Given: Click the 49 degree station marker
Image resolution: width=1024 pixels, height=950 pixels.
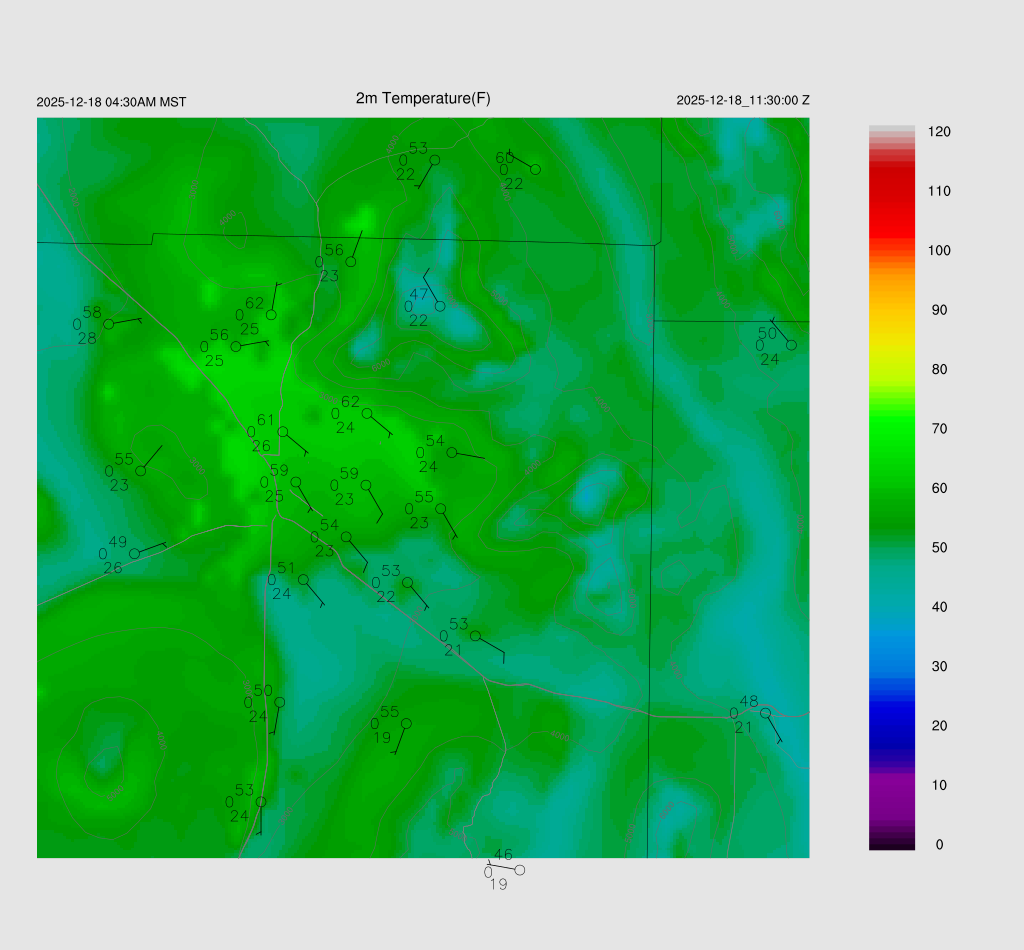Looking at the screenshot, I should pyautogui.click(x=135, y=554).
